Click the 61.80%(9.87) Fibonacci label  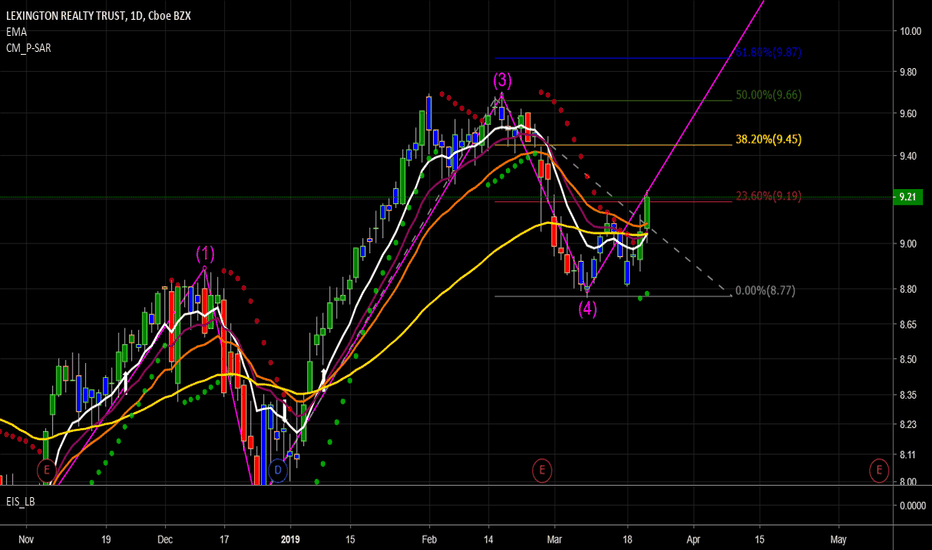[769, 52]
